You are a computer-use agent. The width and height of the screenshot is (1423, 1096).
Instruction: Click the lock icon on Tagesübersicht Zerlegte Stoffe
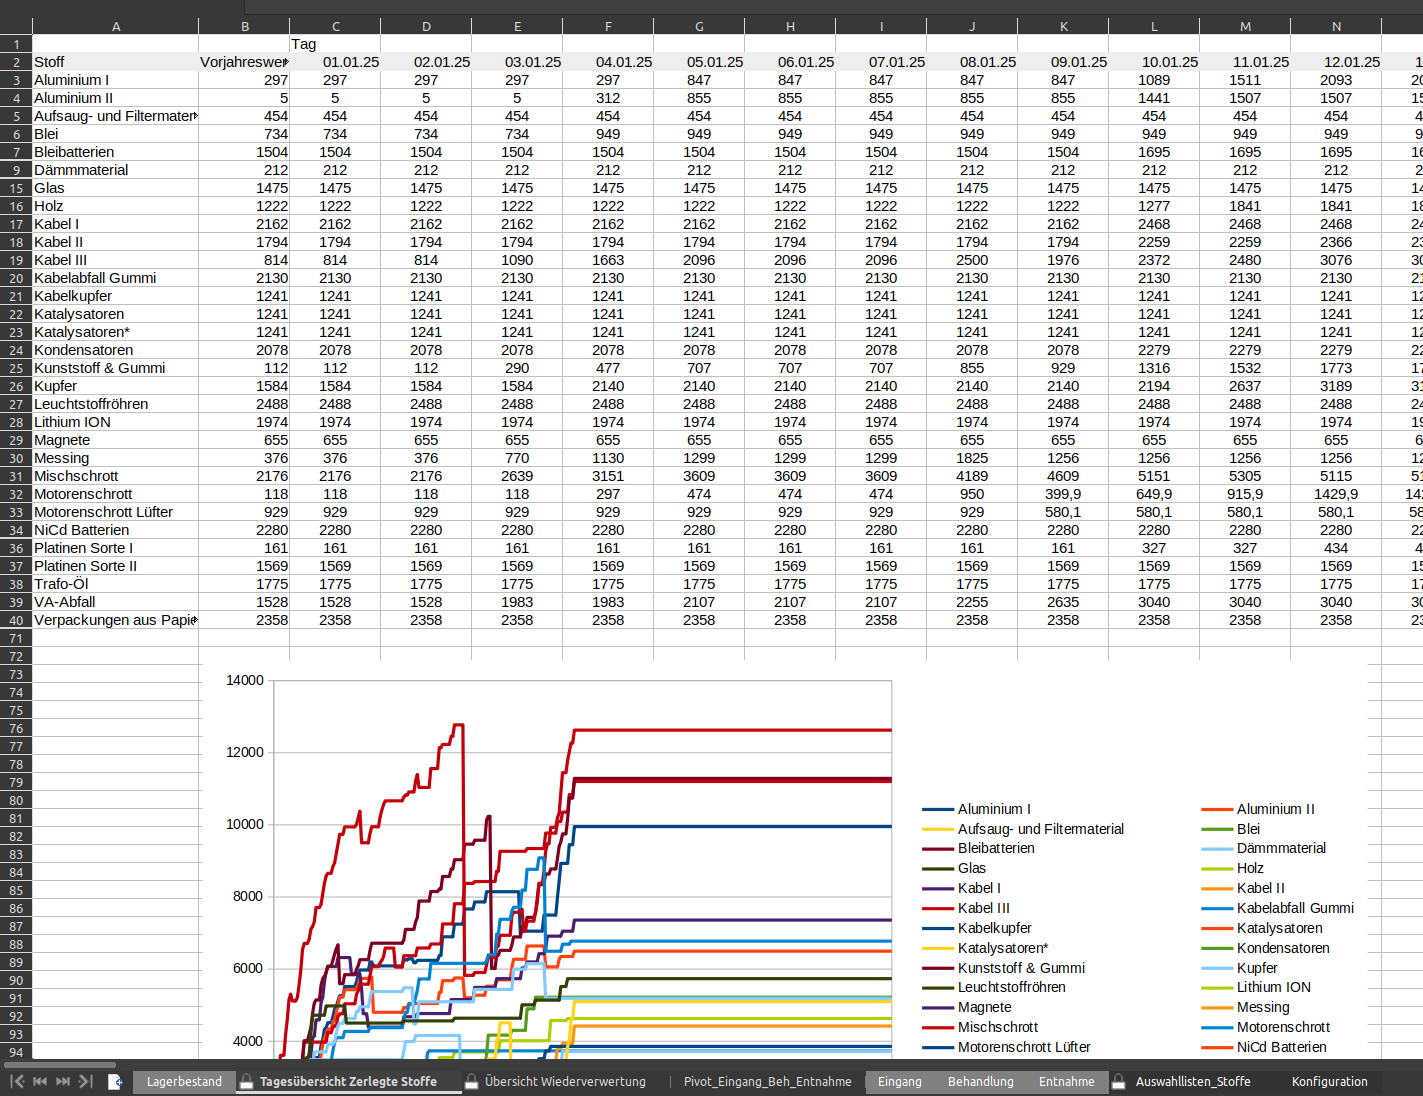click(x=246, y=1081)
